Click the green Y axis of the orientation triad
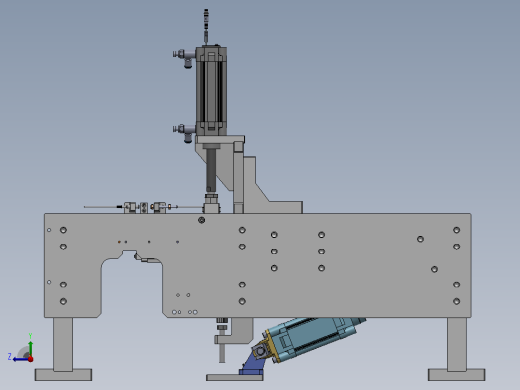This screenshot has height=390, width=520. click(30, 348)
